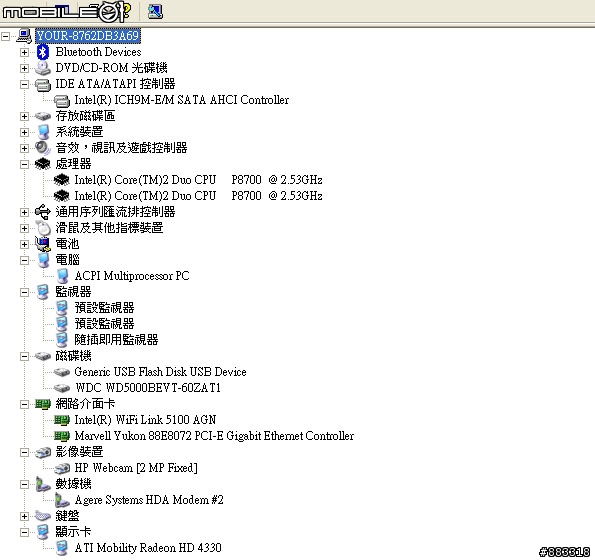
Task: Select the first Intel Core 2 Duo P8700 entry
Action: coord(198,180)
